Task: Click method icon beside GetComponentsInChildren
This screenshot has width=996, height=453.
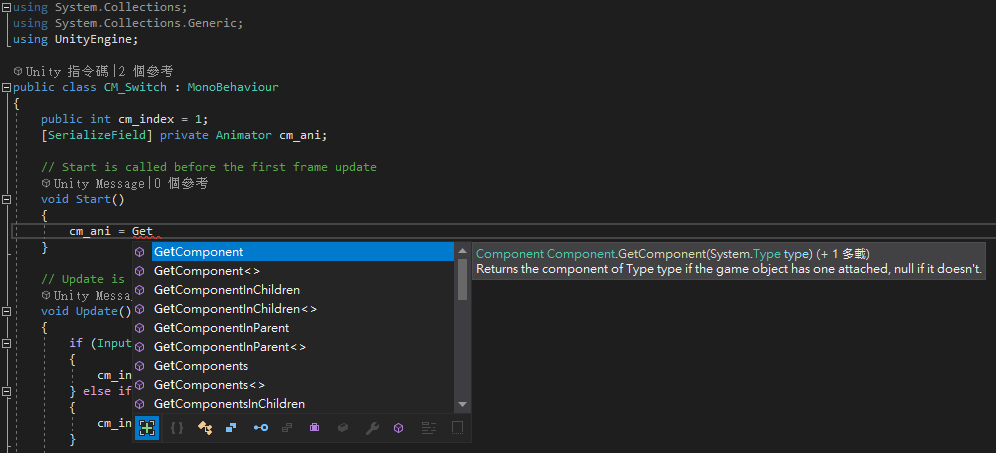Action: coord(140,405)
